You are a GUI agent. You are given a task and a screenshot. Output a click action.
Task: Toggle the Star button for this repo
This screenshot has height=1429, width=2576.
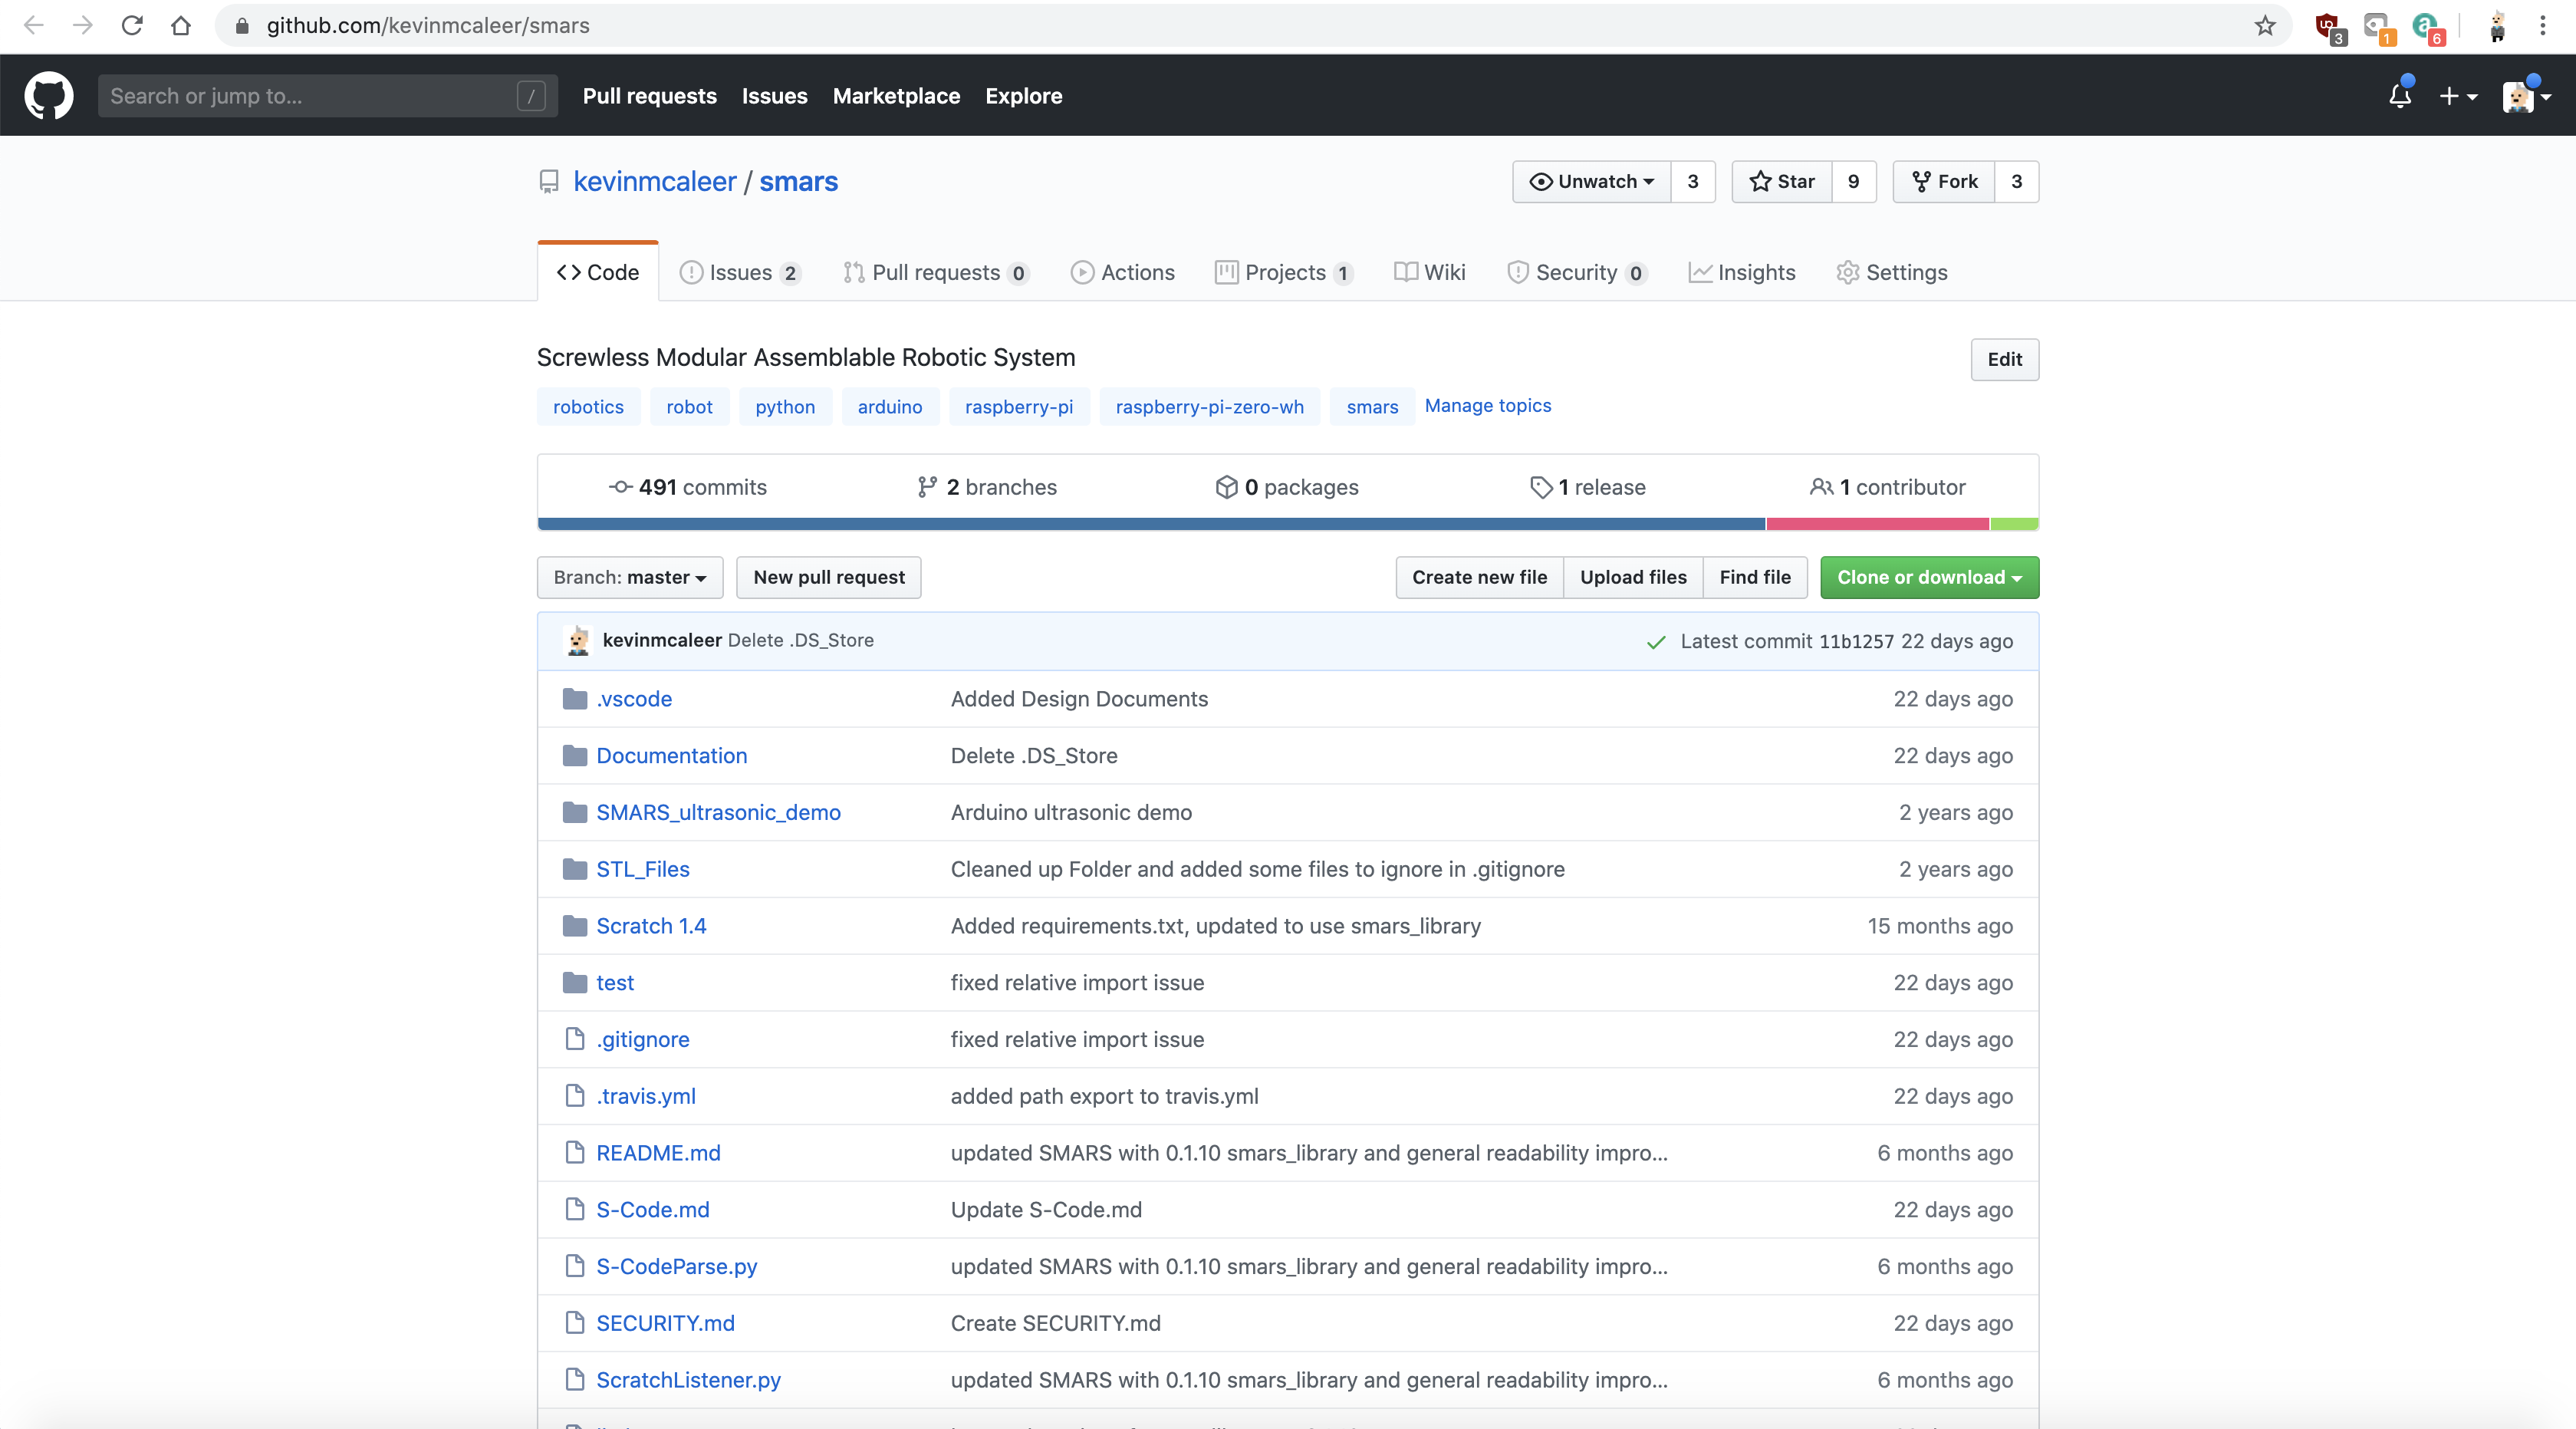(x=1782, y=182)
